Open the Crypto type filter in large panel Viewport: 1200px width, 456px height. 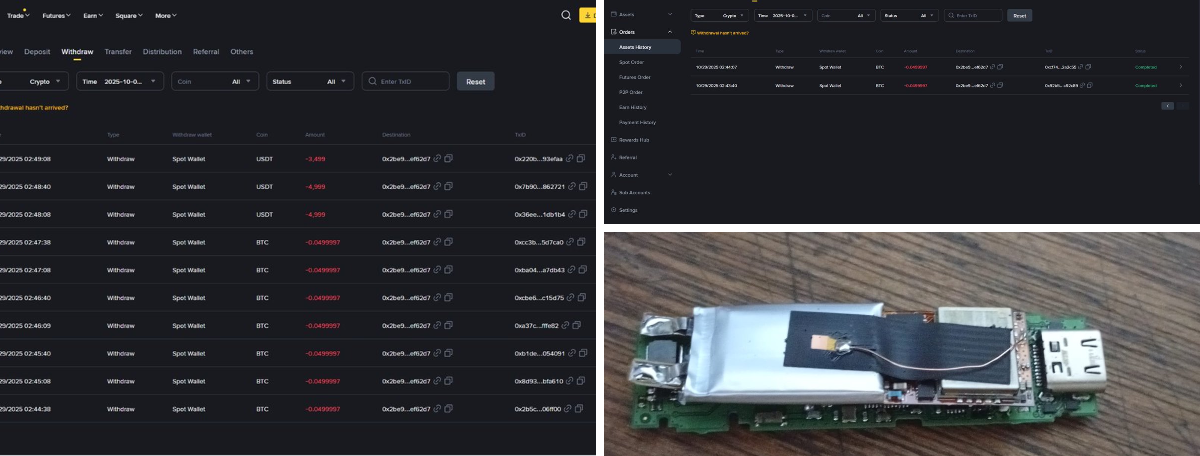(x=34, y=81)
